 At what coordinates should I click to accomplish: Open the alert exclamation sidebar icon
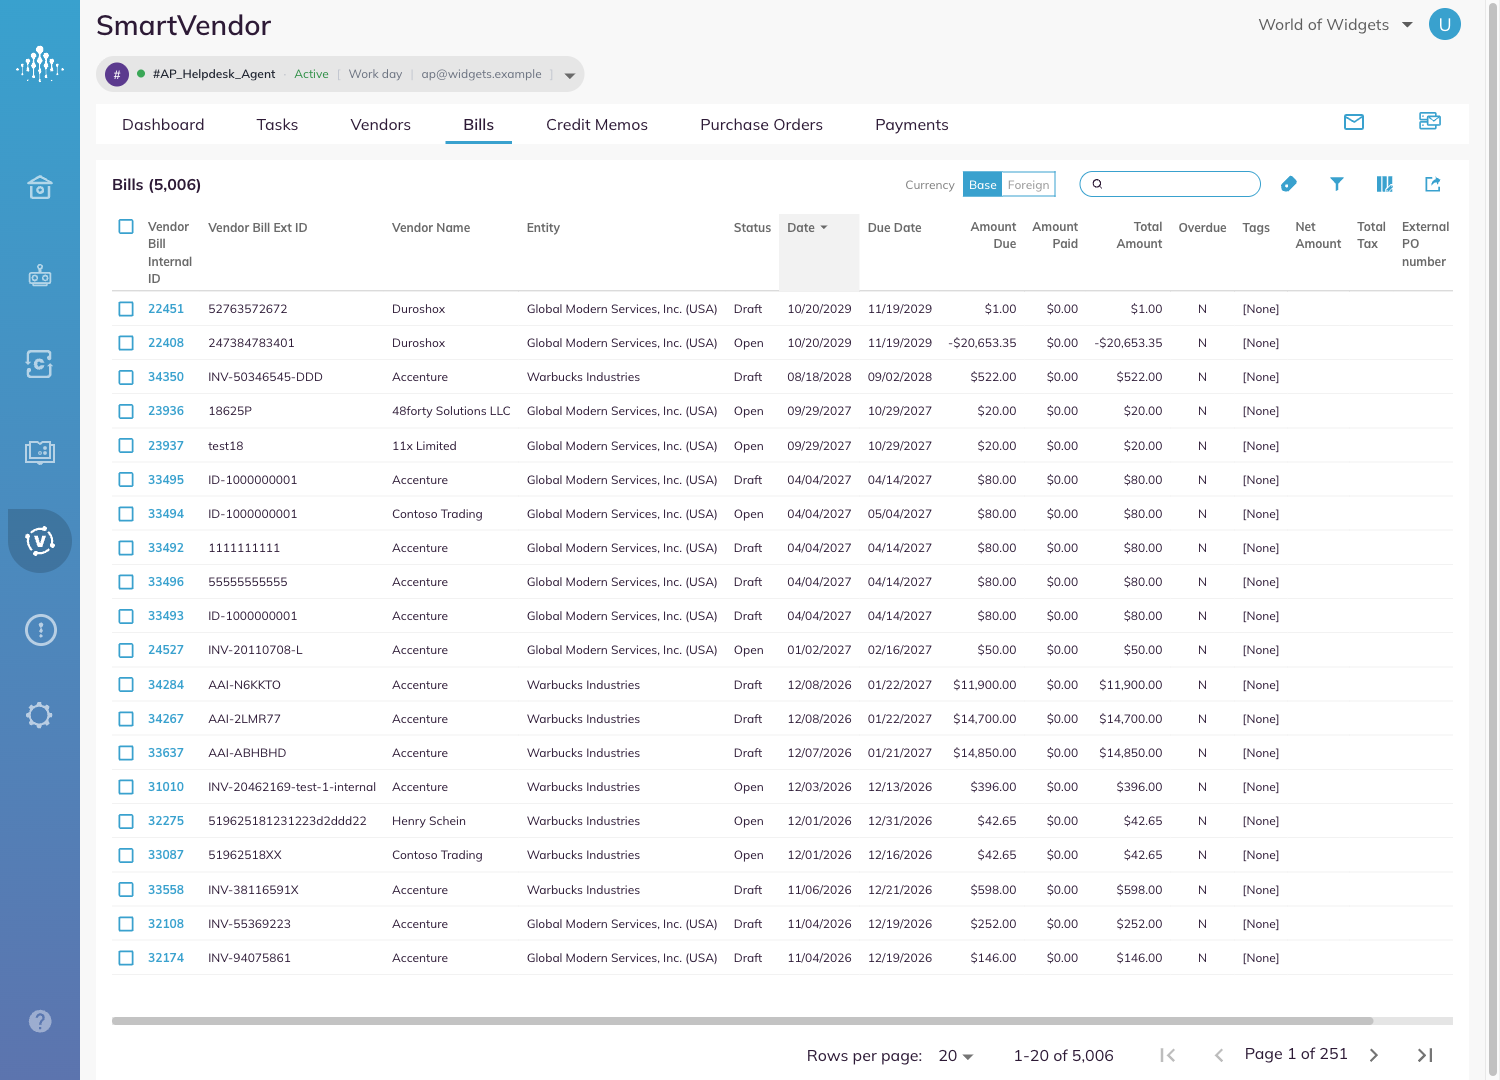tap(40, 630)
